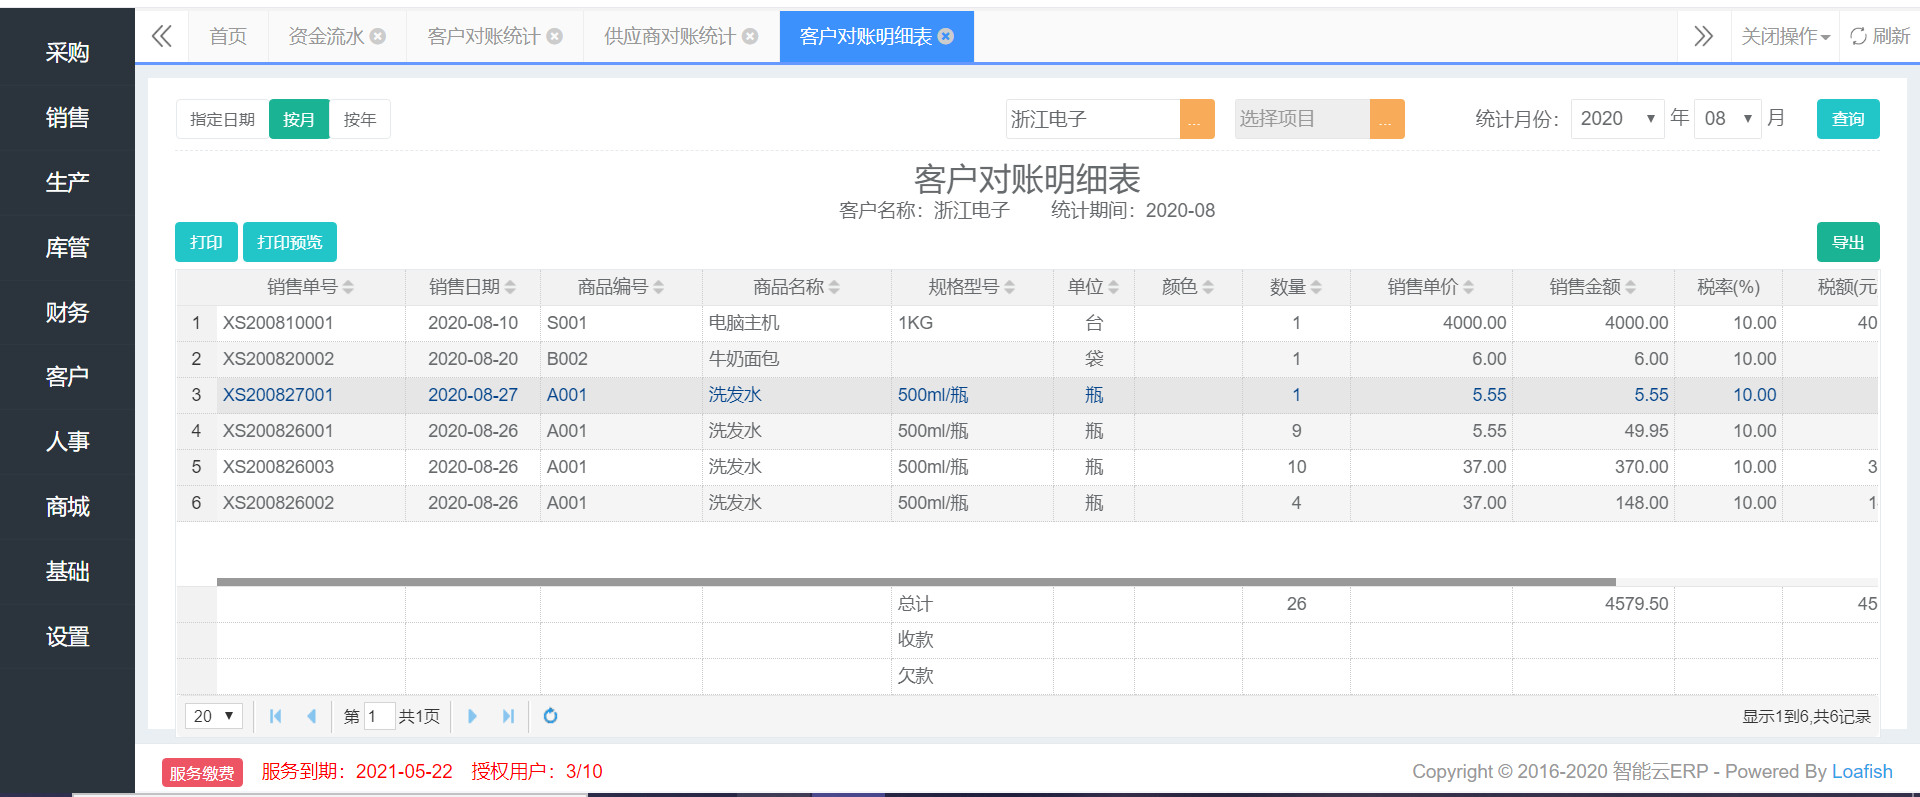Select the 指定日期 mode
1920x797 pixels.
[223, 119]
